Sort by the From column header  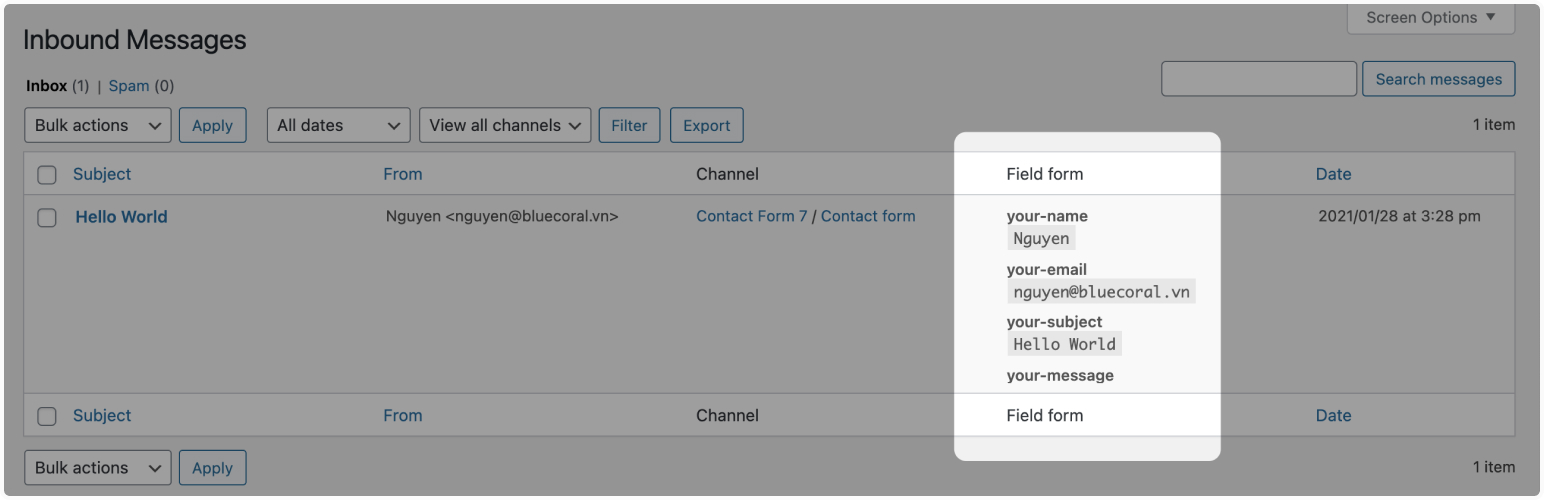pos(402,174)
